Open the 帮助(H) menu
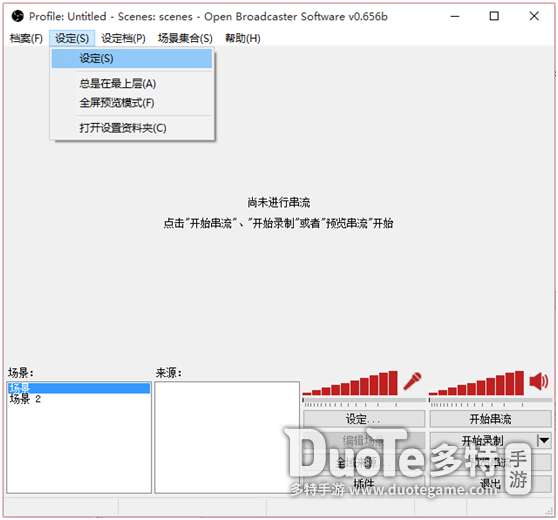This screenshot has height=520, width=558. 243,38
